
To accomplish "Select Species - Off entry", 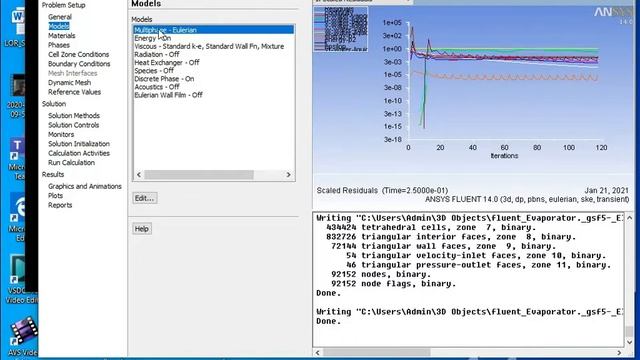I will pyautogui.click(x=154, y=71).
